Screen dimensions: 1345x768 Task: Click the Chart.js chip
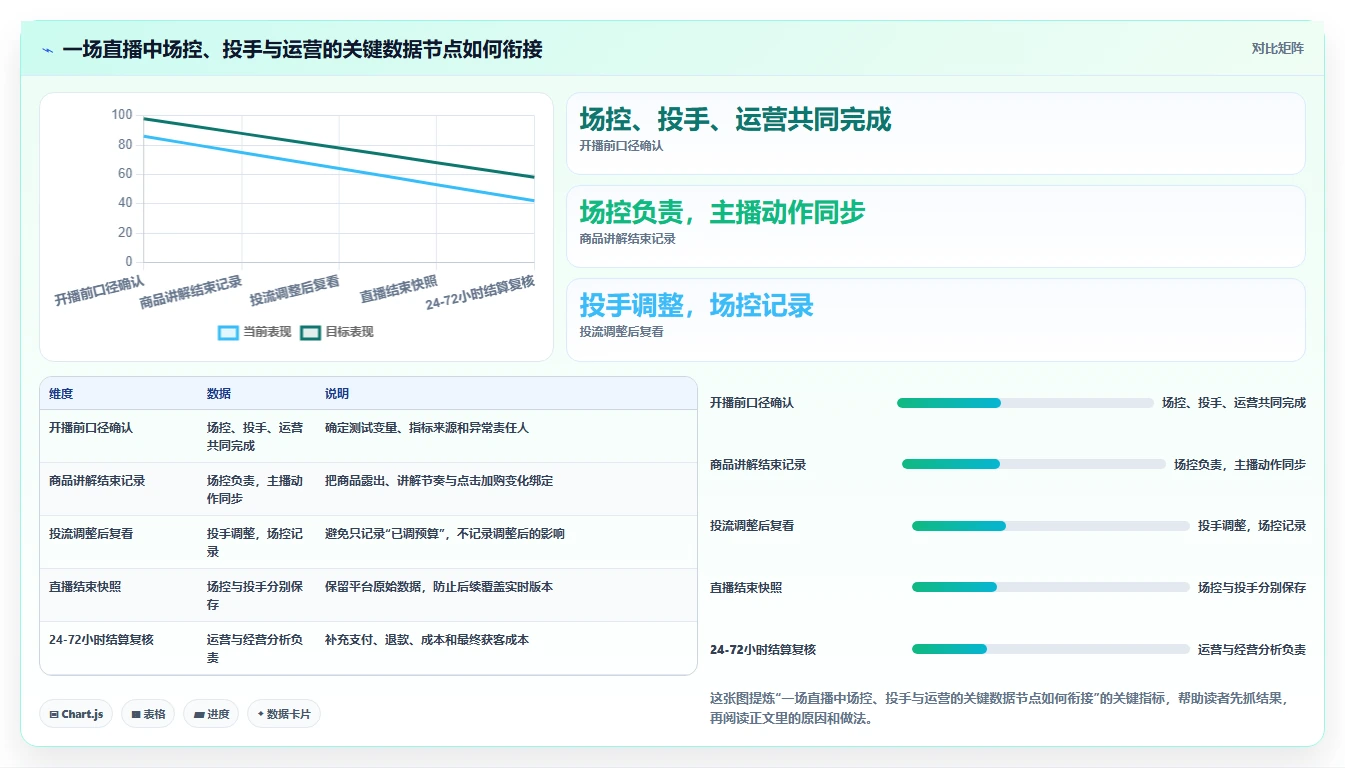pos(77,714)
